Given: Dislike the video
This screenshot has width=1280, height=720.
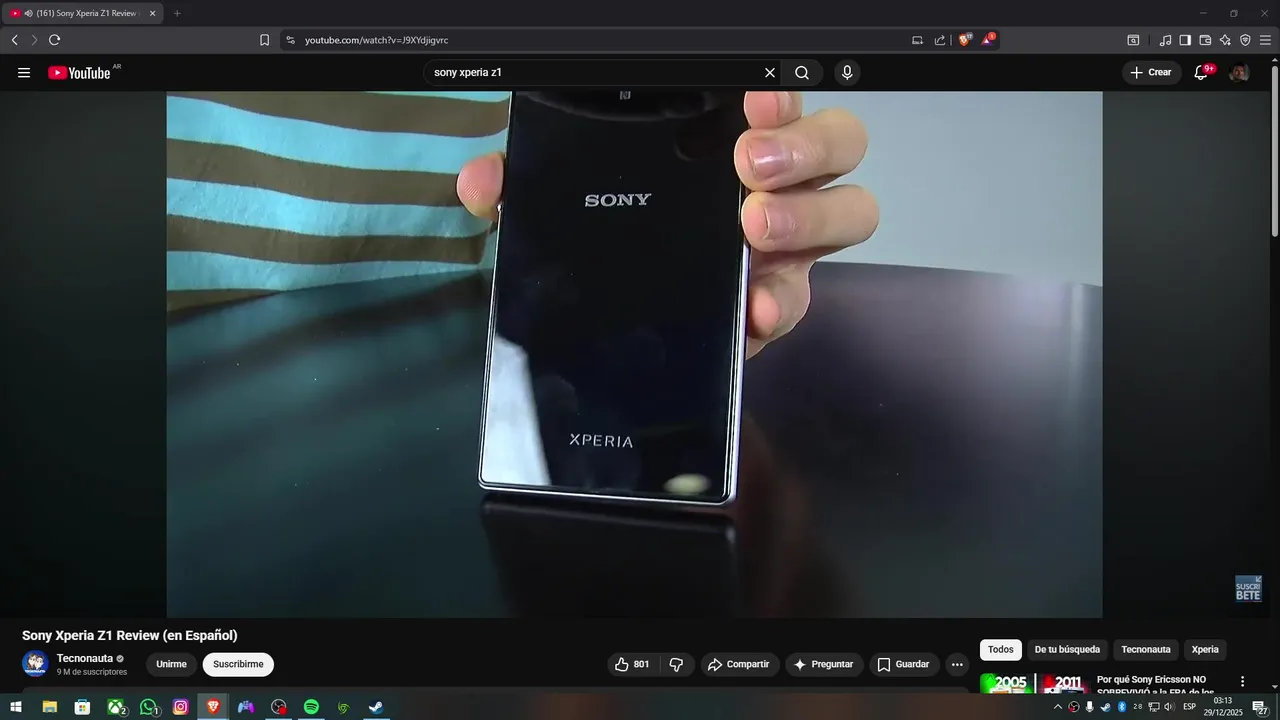Looking at the screenshot, I should 676,664.
